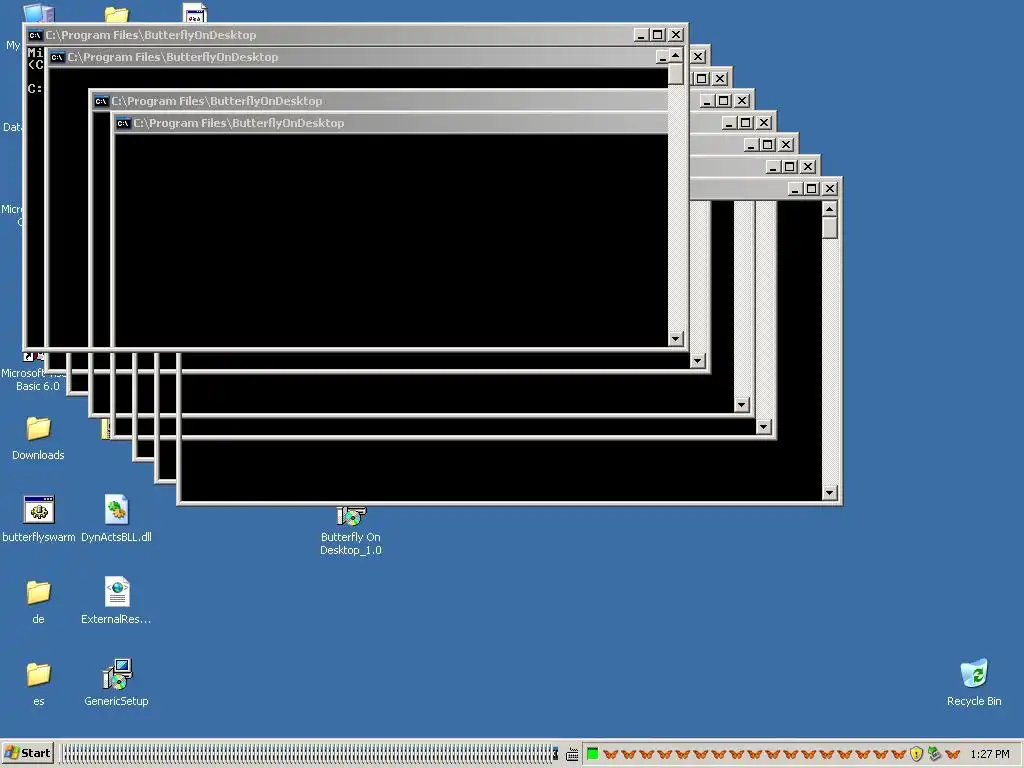Click the yellow security shield tray icon
The height and width of the screenshot is (768, 1024).
[x=916, y=754]
